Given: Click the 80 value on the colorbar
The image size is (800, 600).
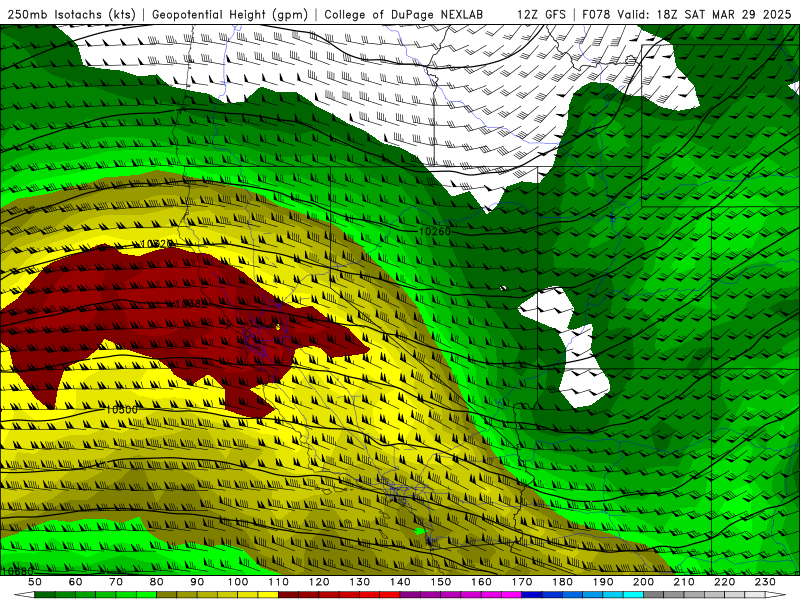Looking at the screenshot, I should coord(157,582).
